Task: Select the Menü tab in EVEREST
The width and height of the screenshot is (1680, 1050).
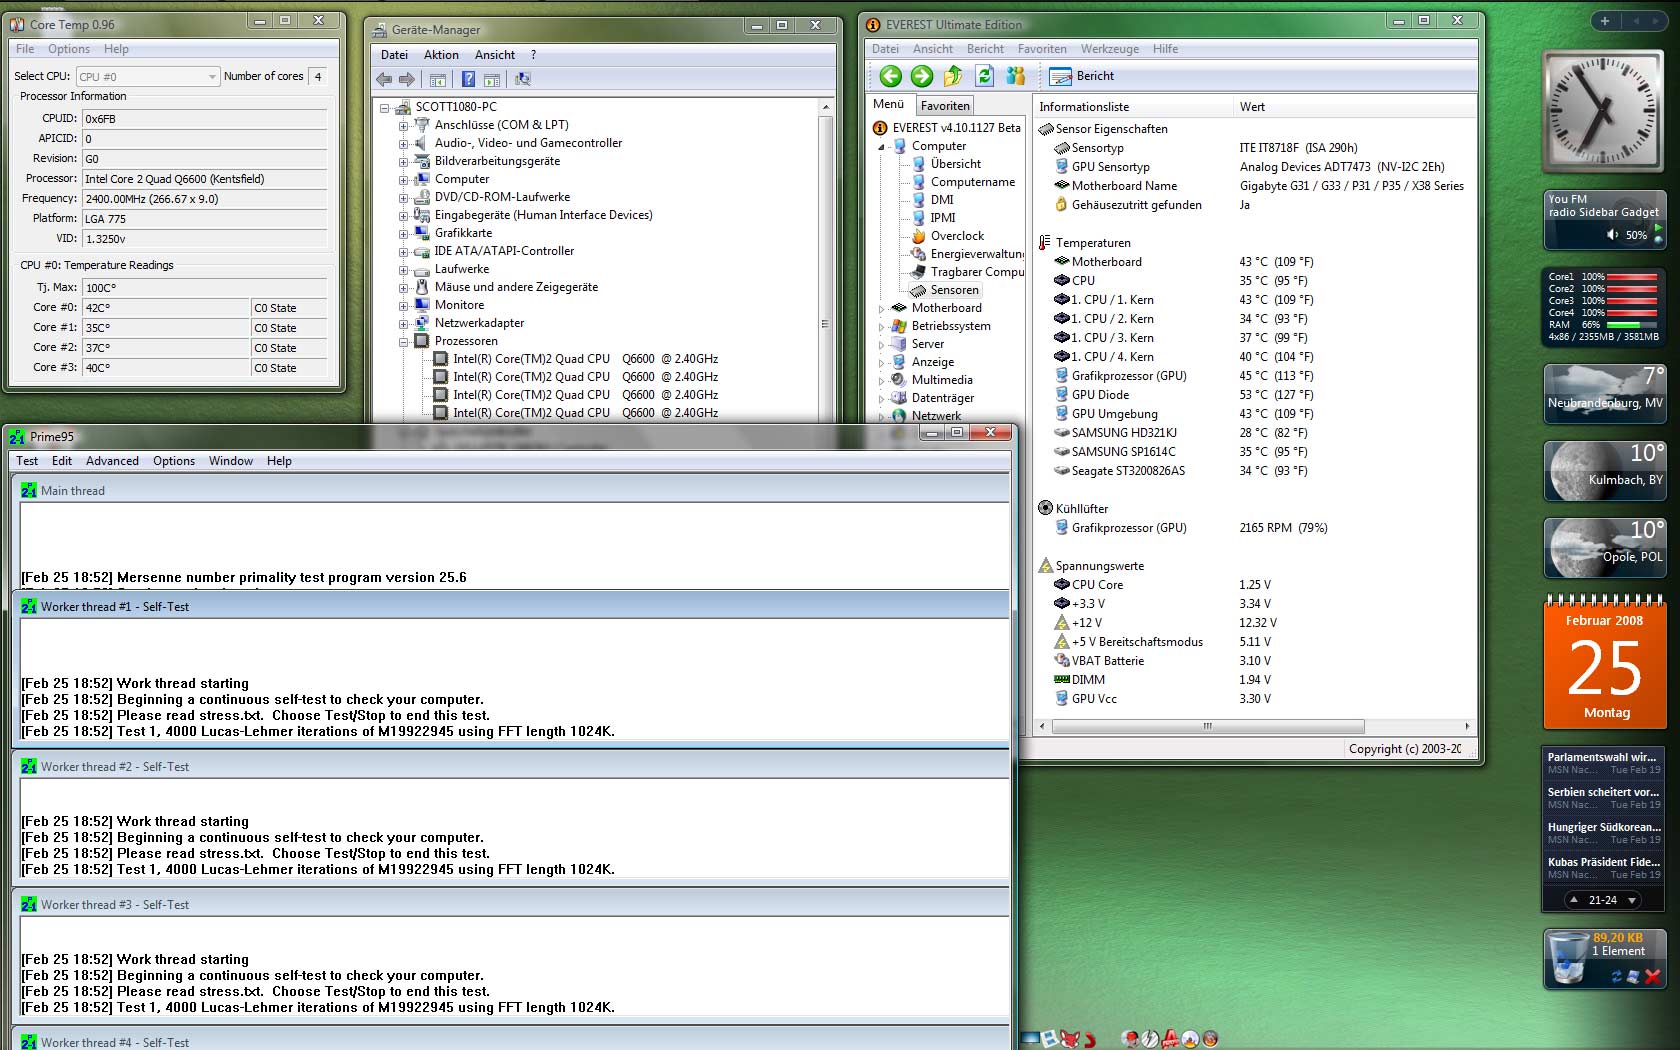Action: (x=888, y=104)
